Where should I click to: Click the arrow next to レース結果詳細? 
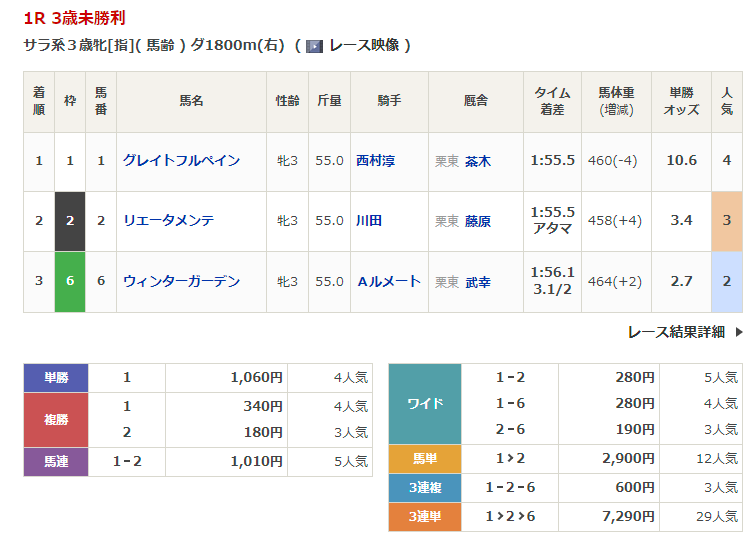point(739,332)
